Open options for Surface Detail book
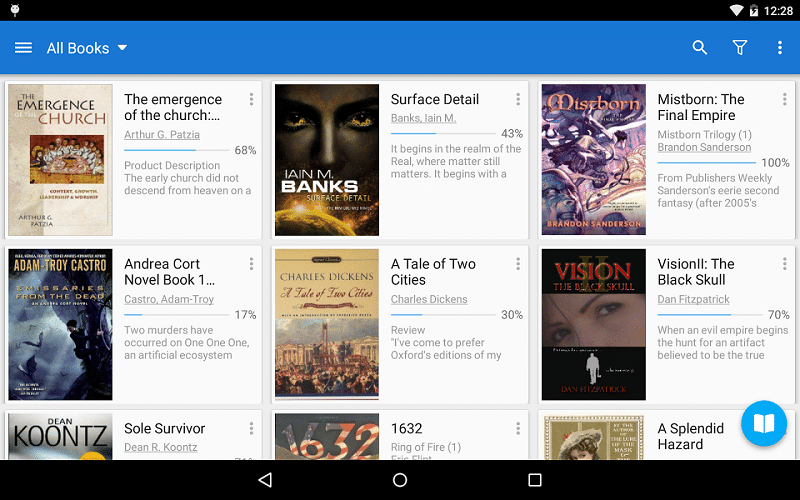 [518, 99]
